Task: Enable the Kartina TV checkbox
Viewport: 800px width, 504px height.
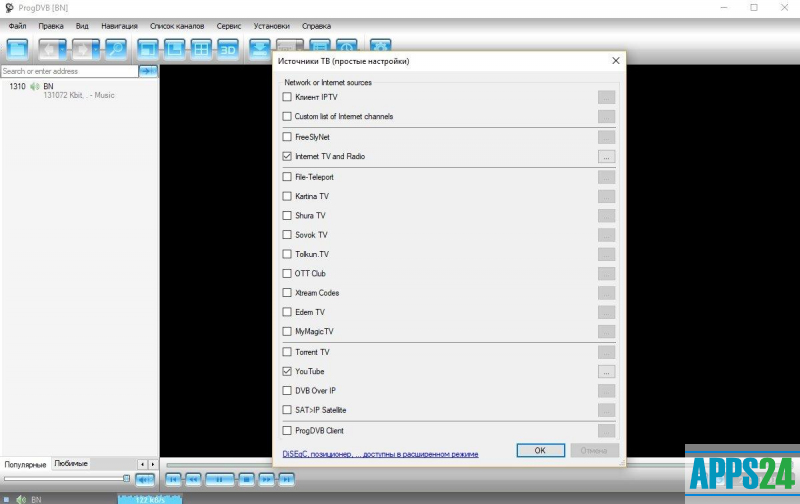Action: (x=287, y=196)
